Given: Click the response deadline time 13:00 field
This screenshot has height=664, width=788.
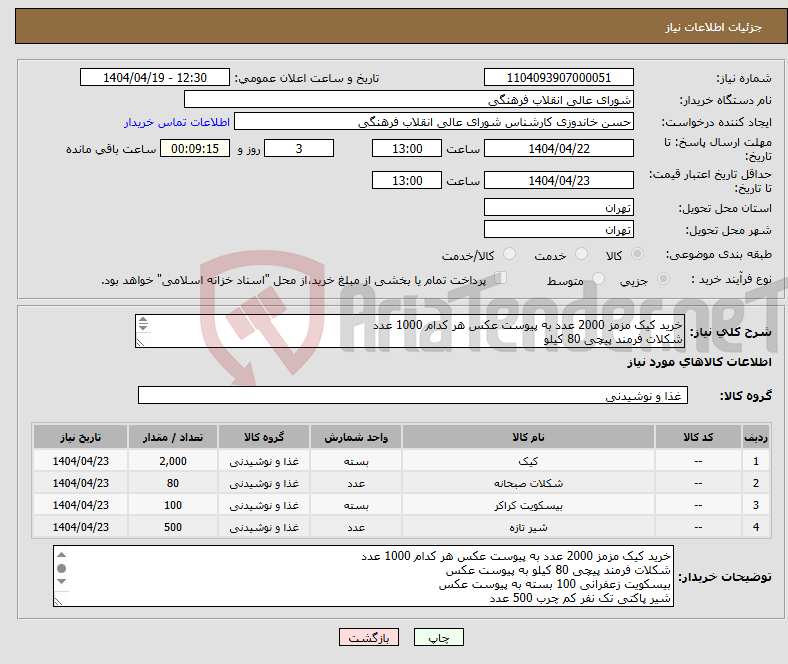Looking at the screenshot, I should (x=407, y=148).
